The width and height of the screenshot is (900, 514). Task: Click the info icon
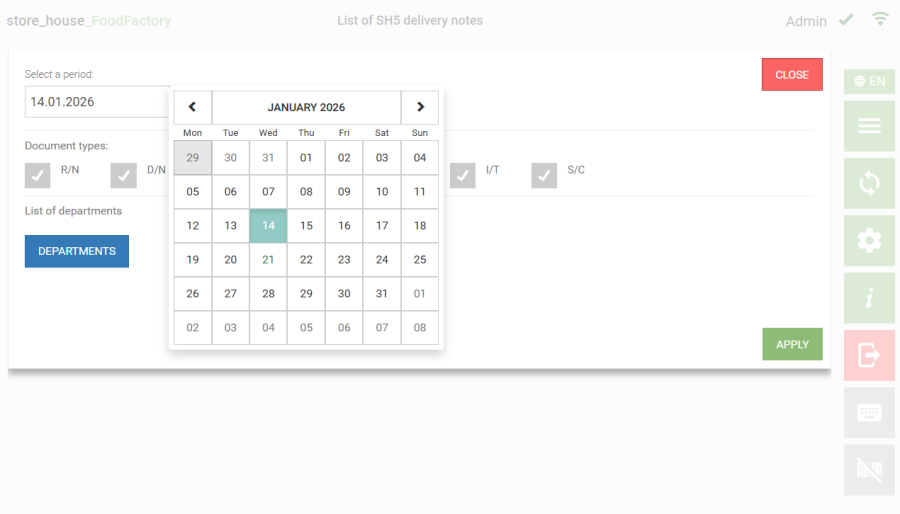(x=869, y=298)
